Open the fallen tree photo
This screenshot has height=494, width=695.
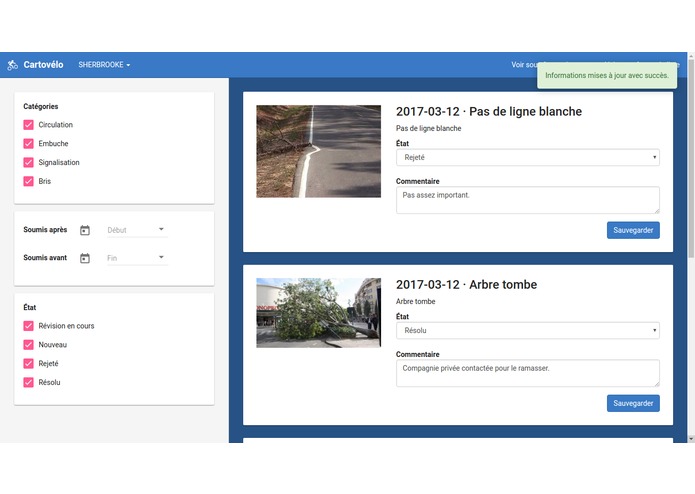click(x=318, y=313)
